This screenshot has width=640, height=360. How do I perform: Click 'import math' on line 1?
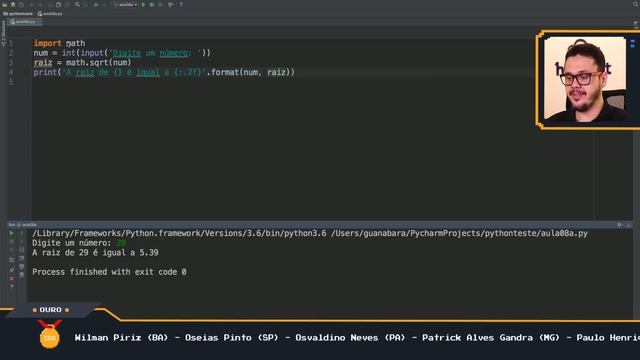[x=59, y=43]
